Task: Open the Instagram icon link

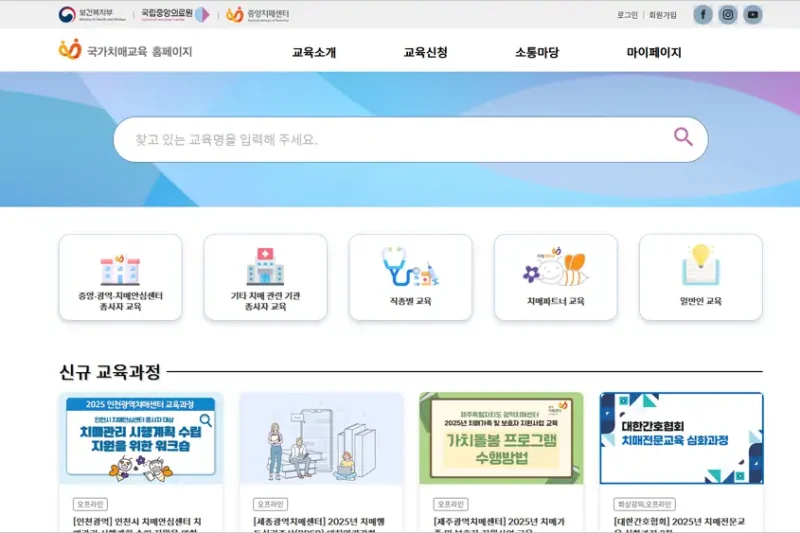Action: click(728, 15)
